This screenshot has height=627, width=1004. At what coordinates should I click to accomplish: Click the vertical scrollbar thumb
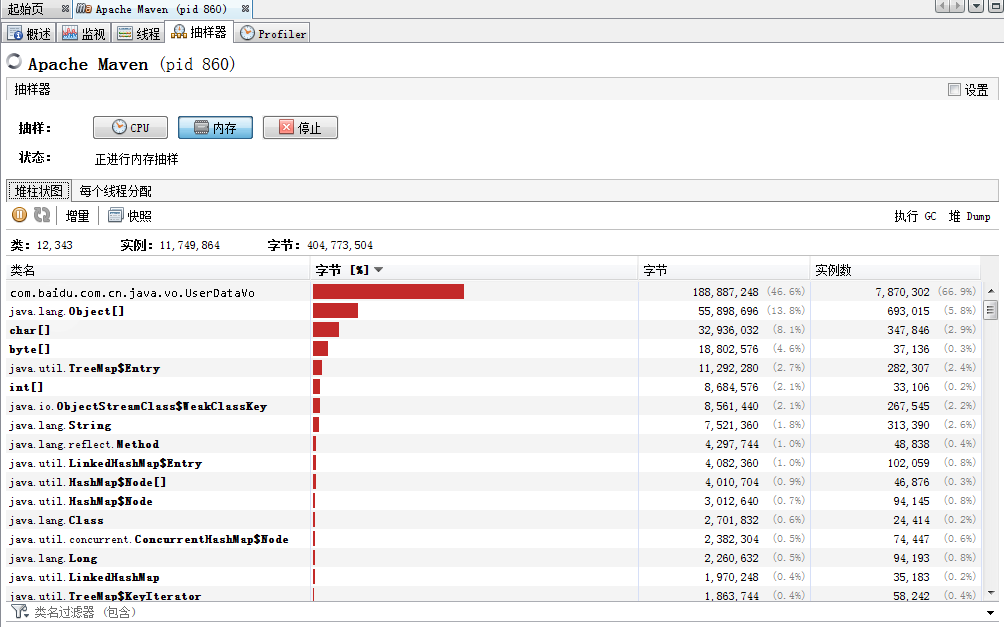[991, 311]
